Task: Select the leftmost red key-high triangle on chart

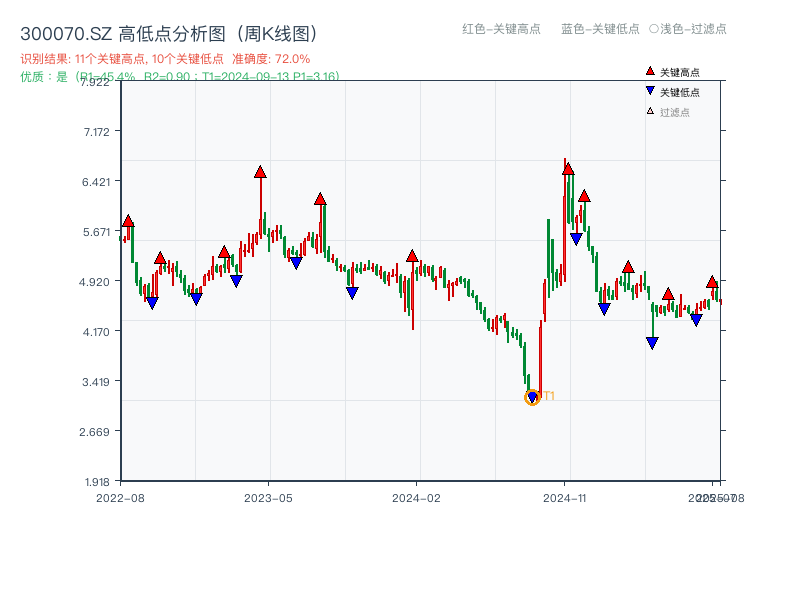Action: point(128,221)
